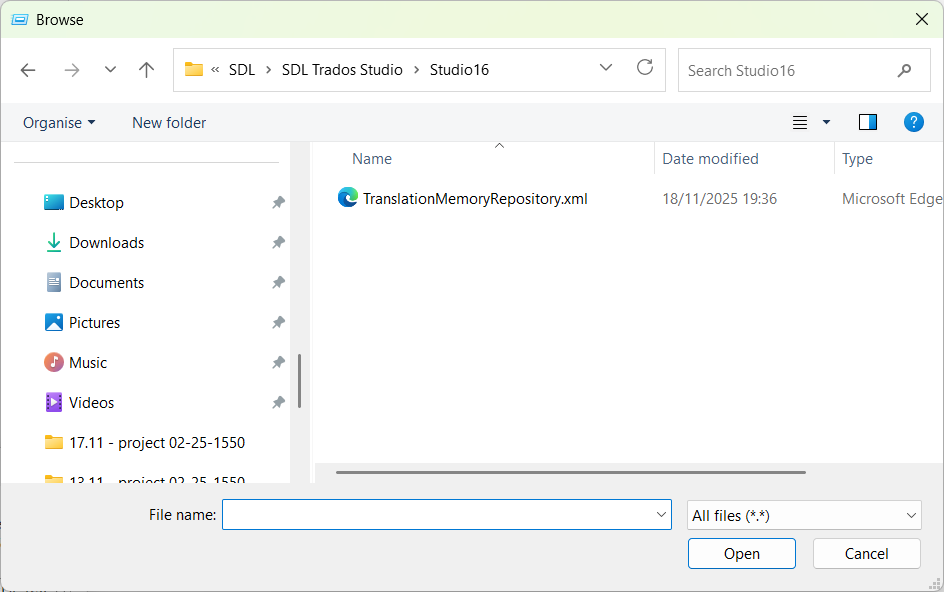Viewport: 944px width, 592px height.
Task: Open the file type filter dropdown
Action: (x=804, y=514)
